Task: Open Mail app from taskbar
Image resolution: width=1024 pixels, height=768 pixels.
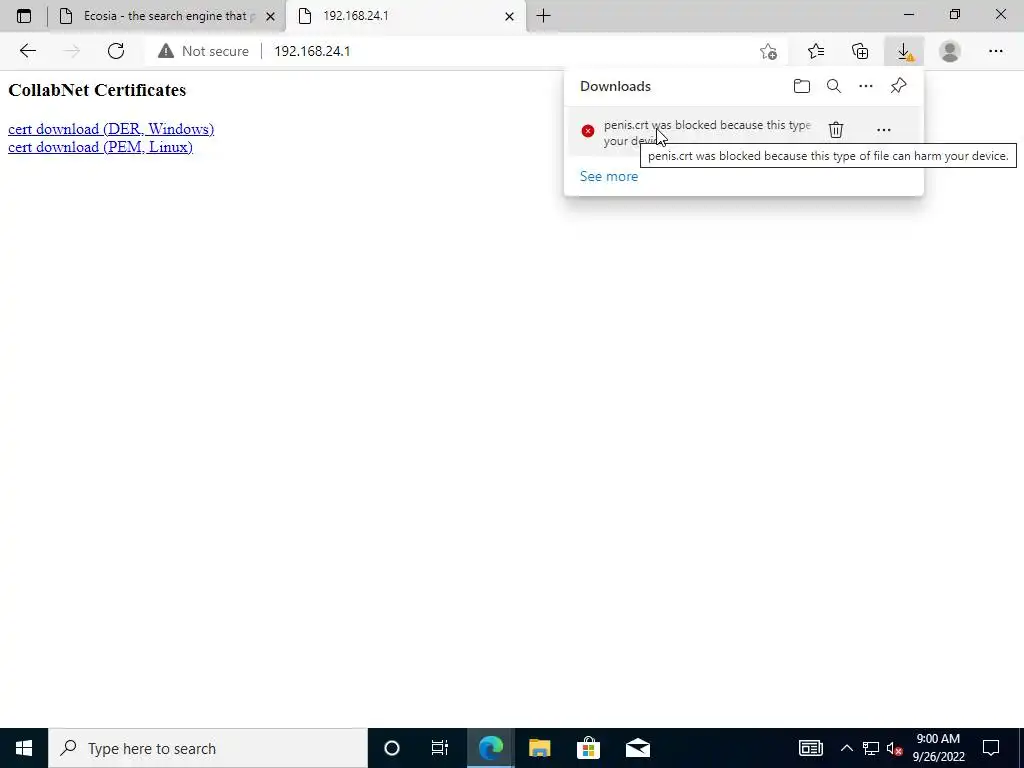Action: click(x=637, y=748)
